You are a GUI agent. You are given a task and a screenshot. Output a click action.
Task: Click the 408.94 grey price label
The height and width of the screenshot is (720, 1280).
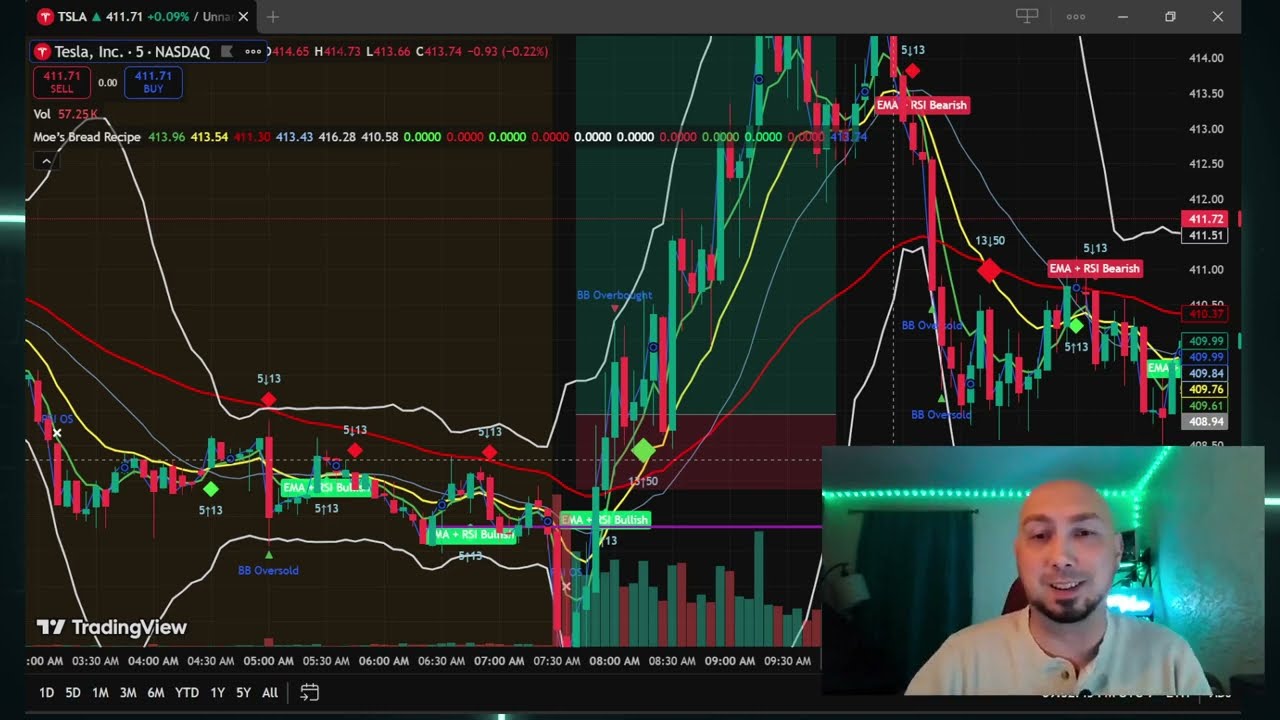tap(1207, 422)
